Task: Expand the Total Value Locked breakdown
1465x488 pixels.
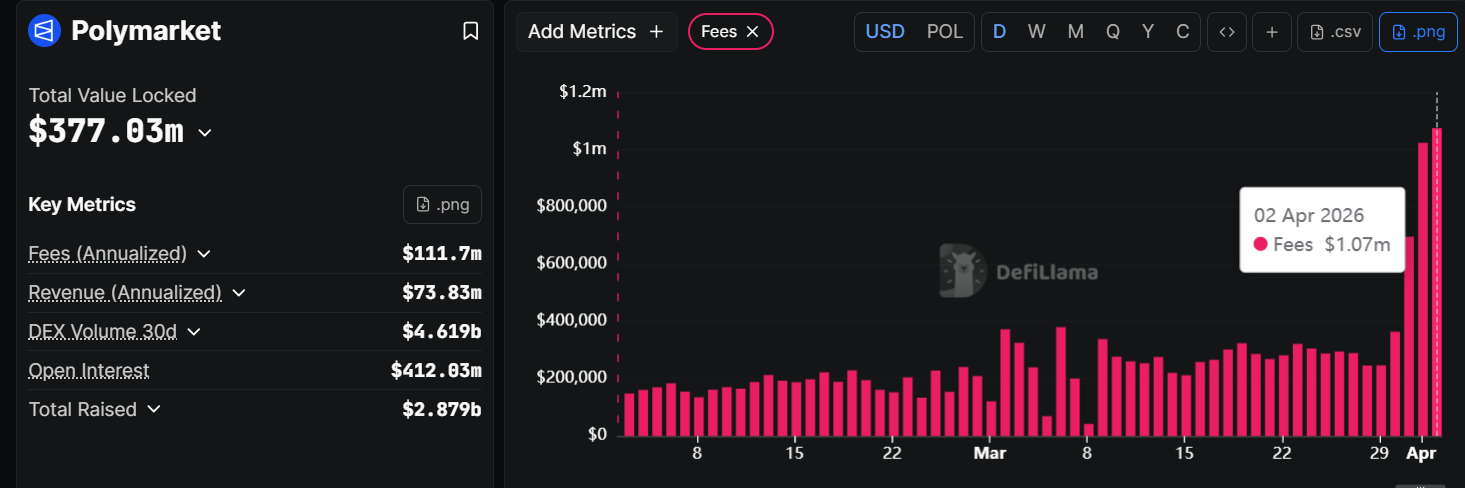Action: [x=205, y=132]
